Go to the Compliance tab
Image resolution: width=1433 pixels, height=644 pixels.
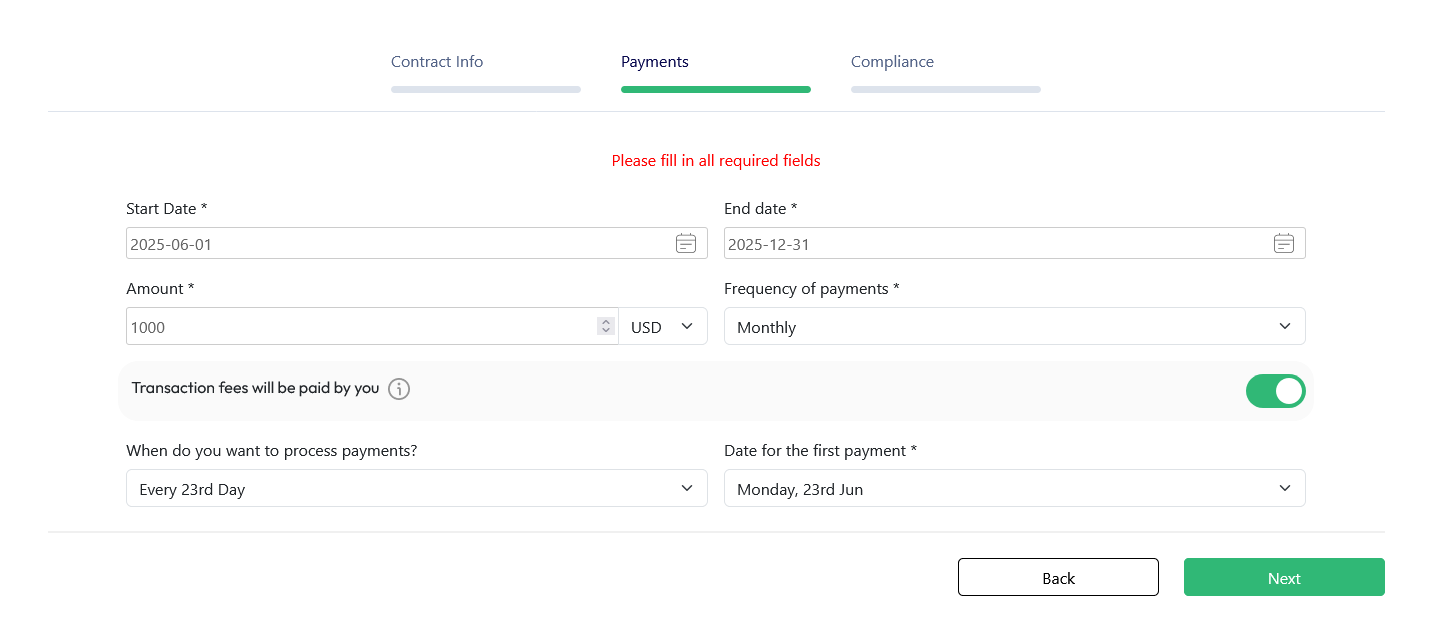pyautogui.click(x=892, y=62)
